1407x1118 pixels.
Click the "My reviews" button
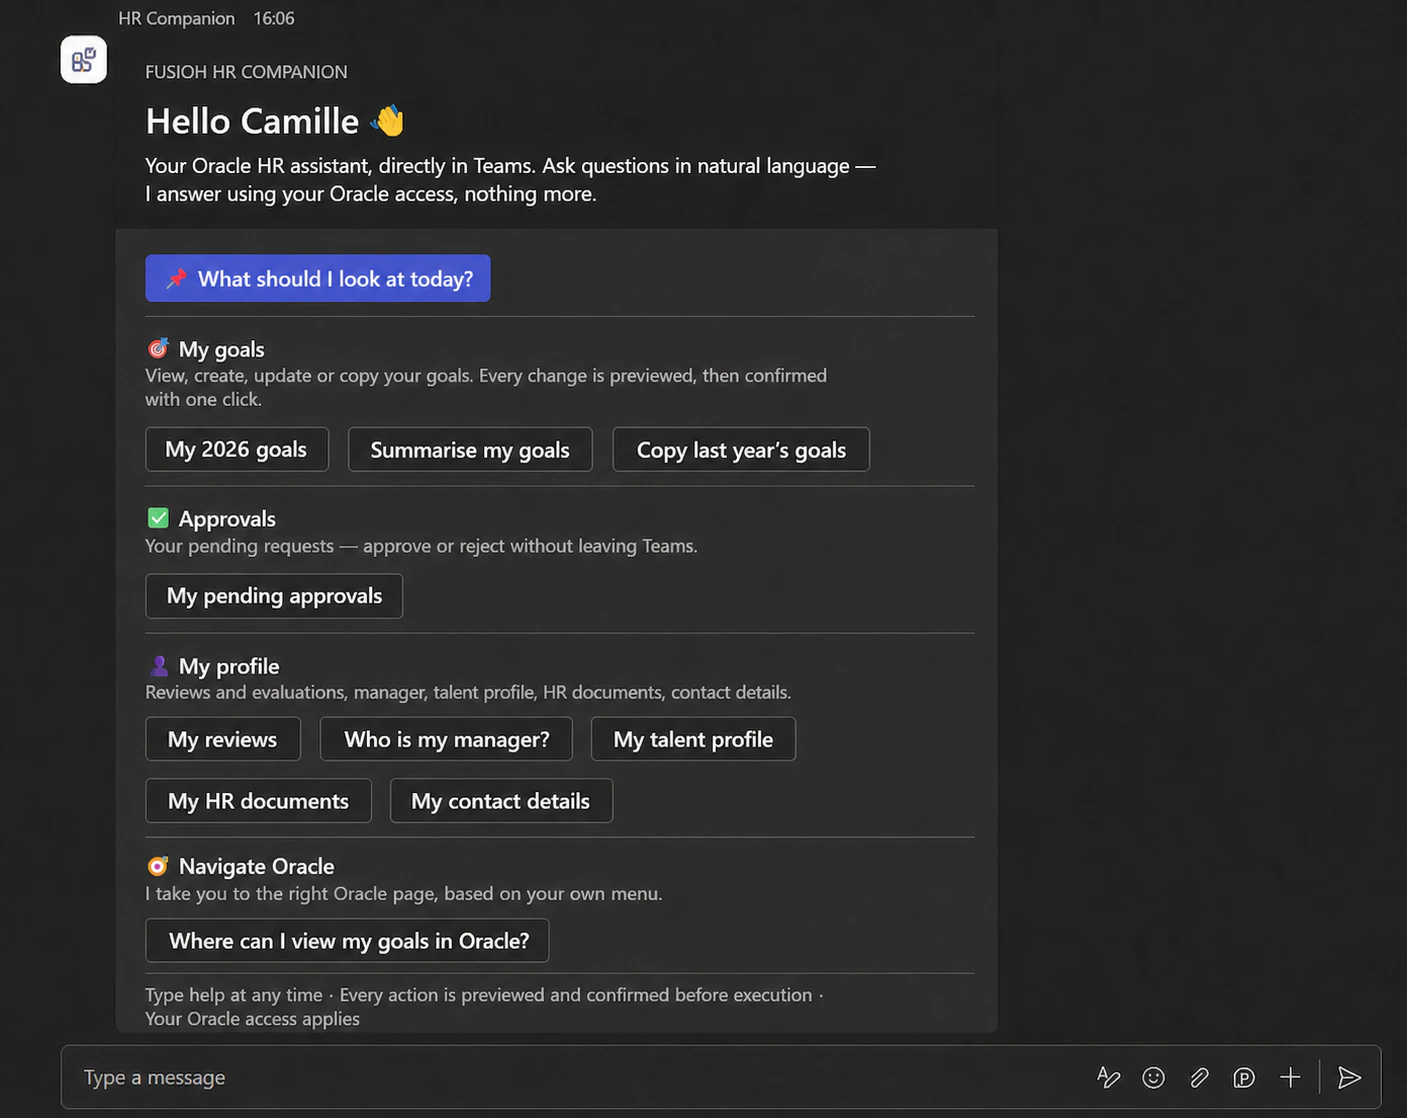click(223, 739)
